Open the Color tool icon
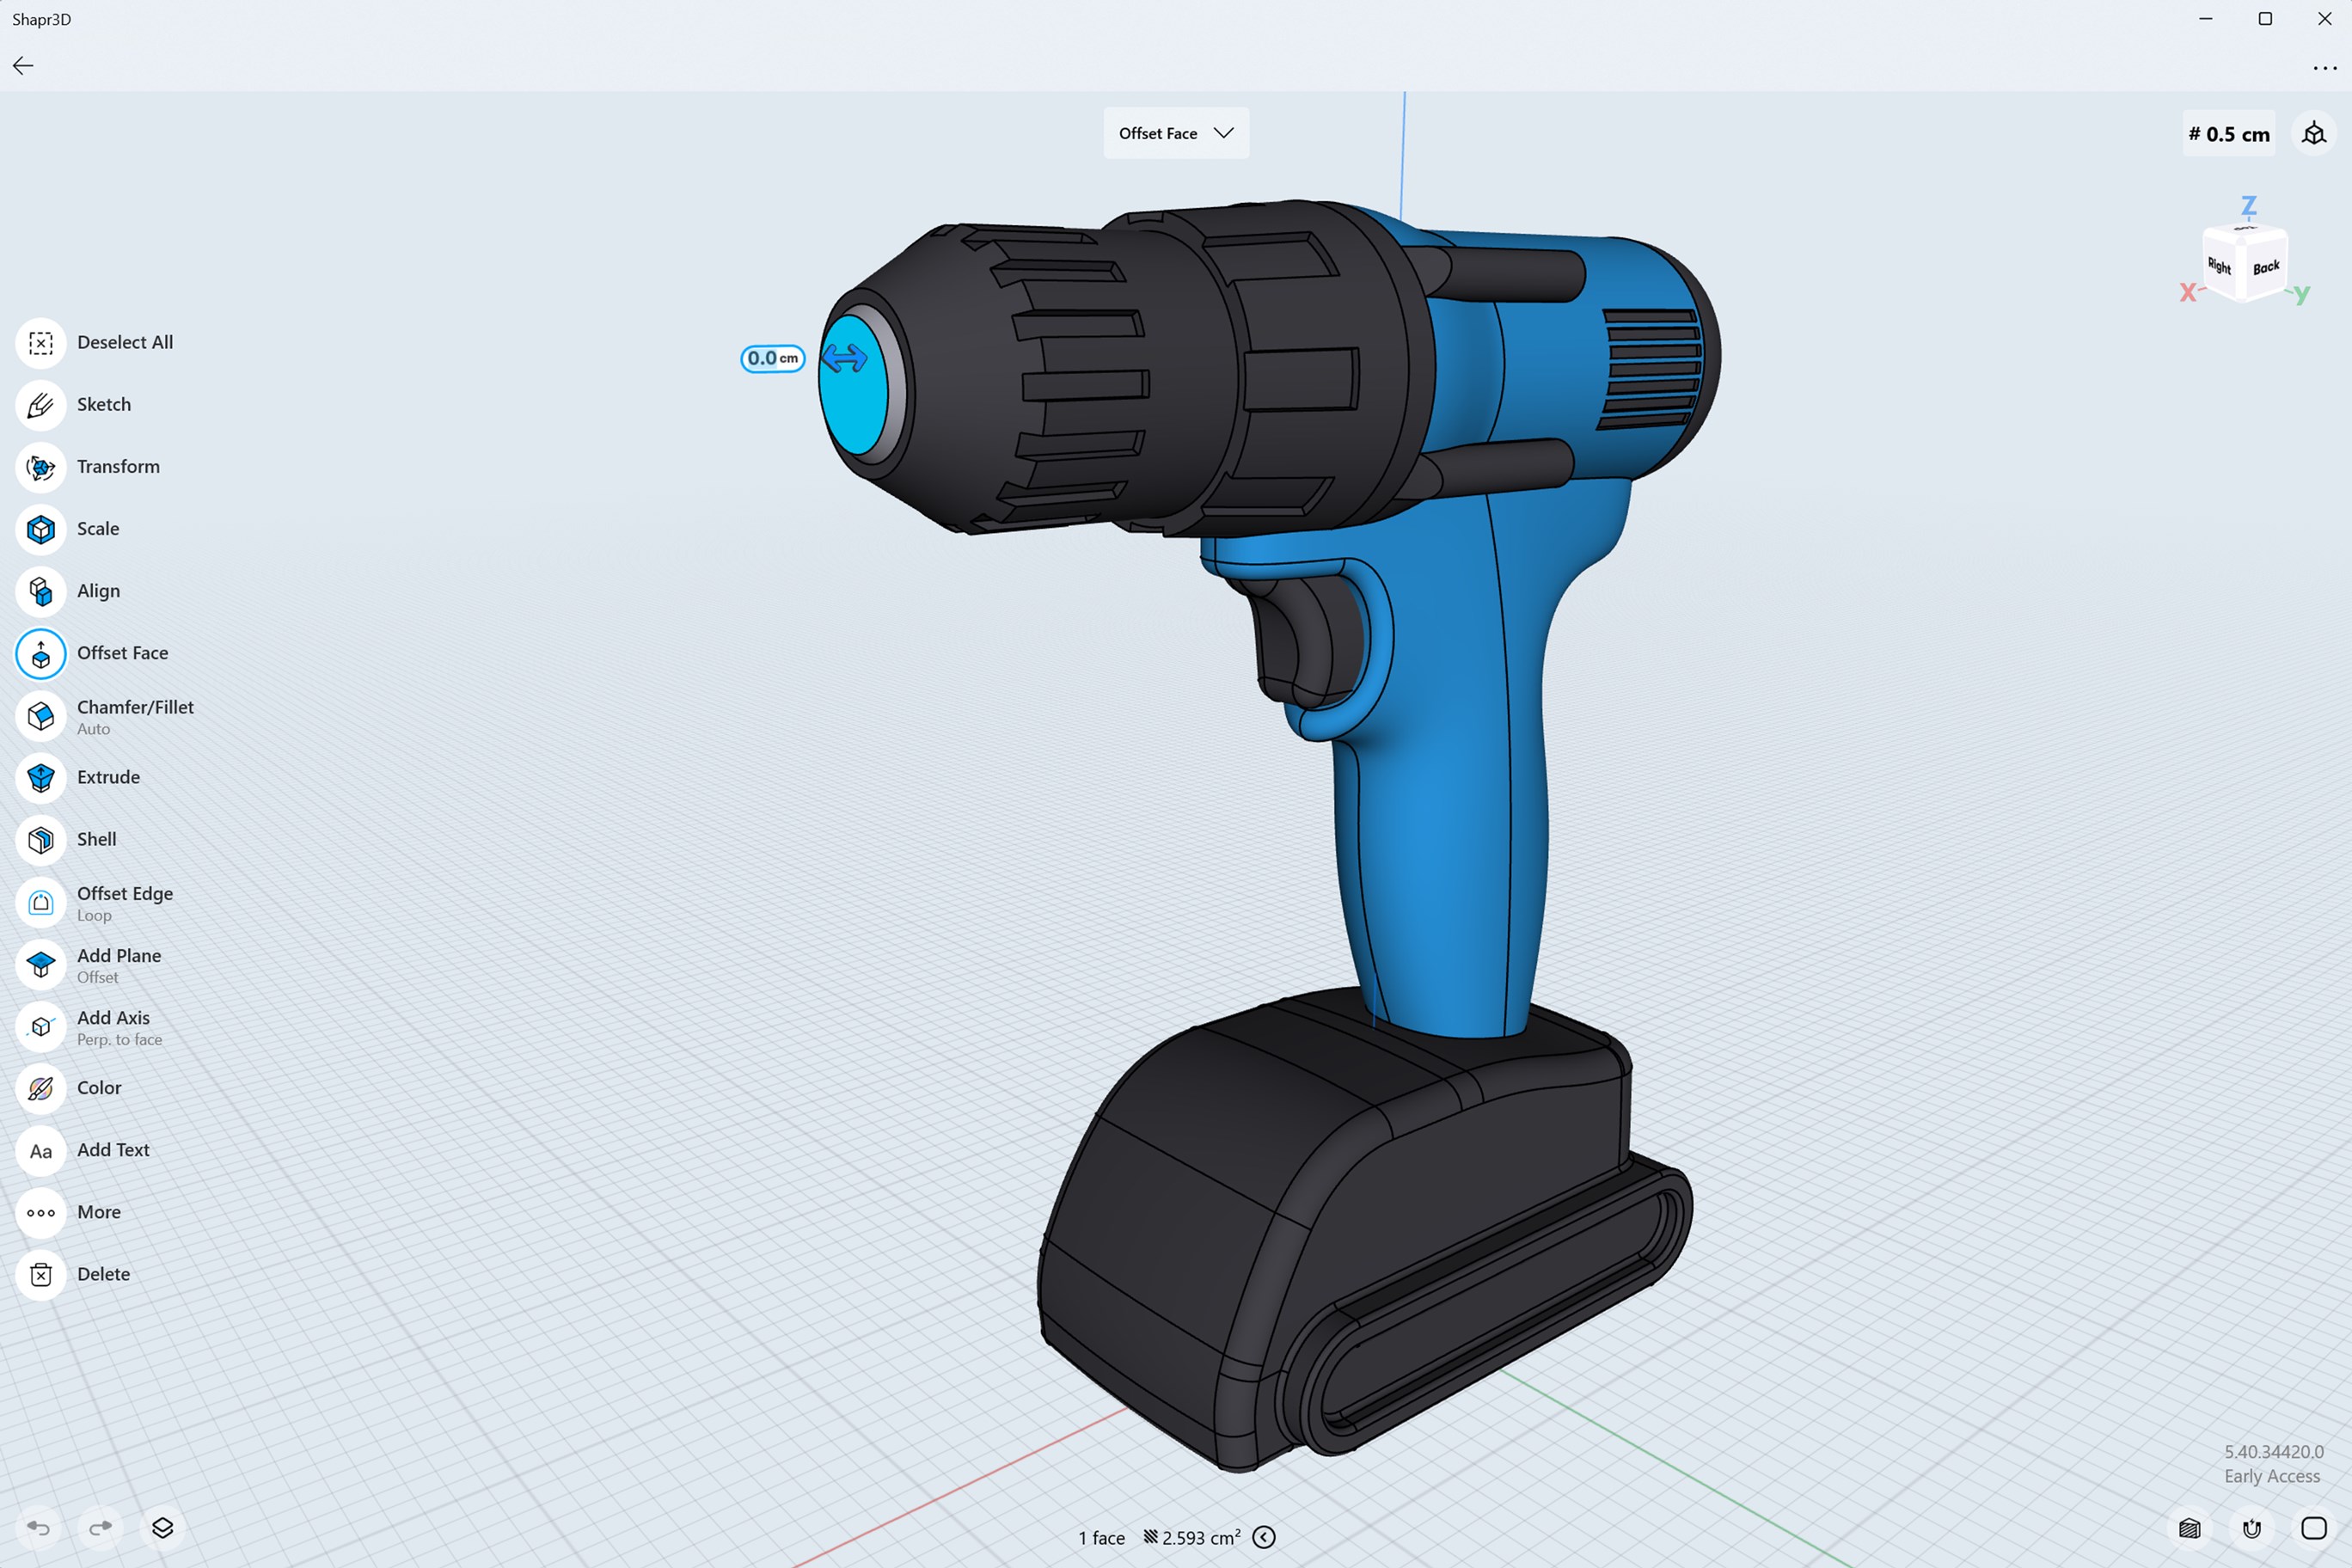Image resolution: width=2352 pixels, height=1568 pixels. coord(41,1088)
